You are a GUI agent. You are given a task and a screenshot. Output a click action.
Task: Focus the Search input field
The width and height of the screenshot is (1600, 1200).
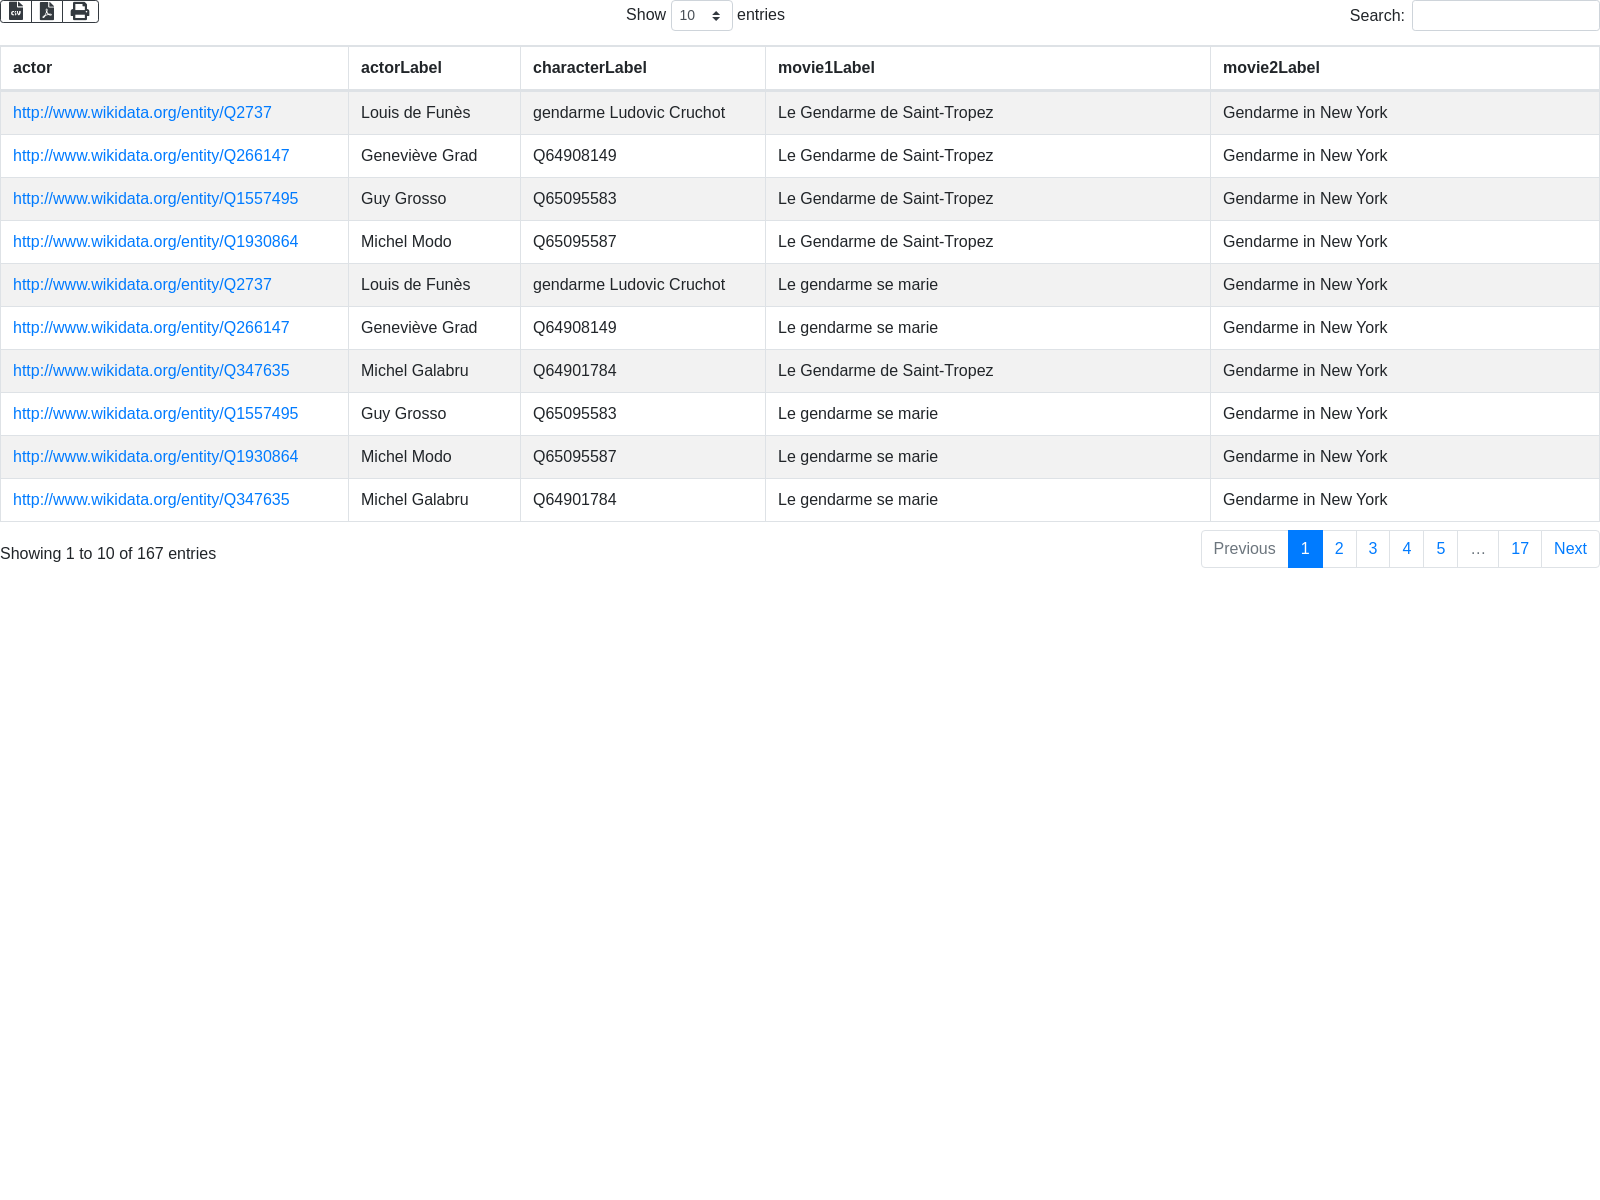(1504, 16)
